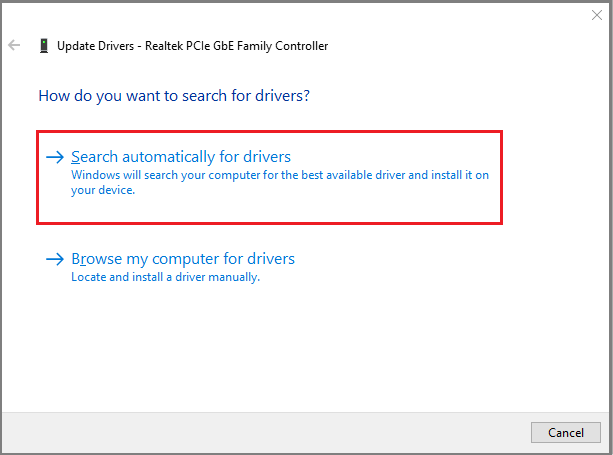Click arrow icon beside Browse my computer
Viewport: 613px width, 455px height.
pyautogui.click(x=55, y=259)
